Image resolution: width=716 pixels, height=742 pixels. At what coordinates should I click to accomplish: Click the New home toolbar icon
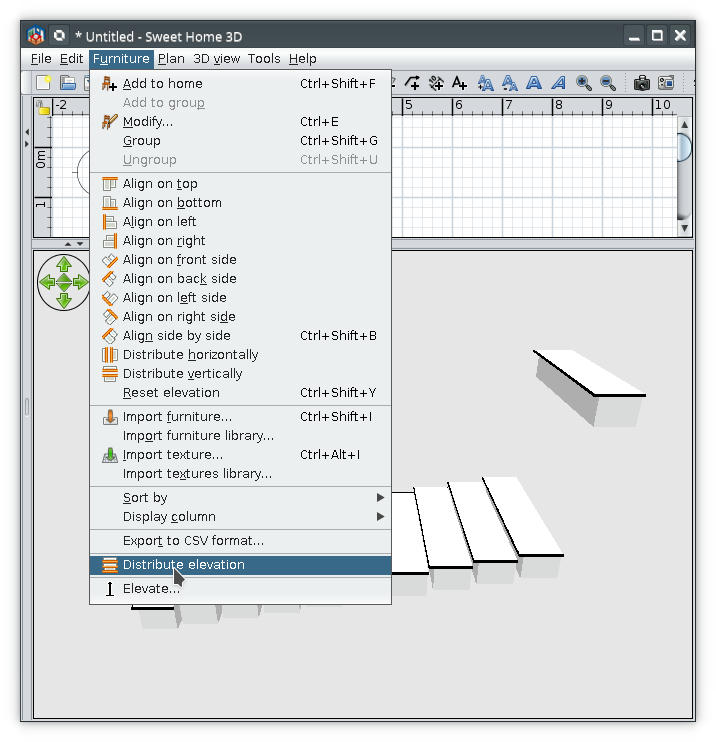coord(43,83)
